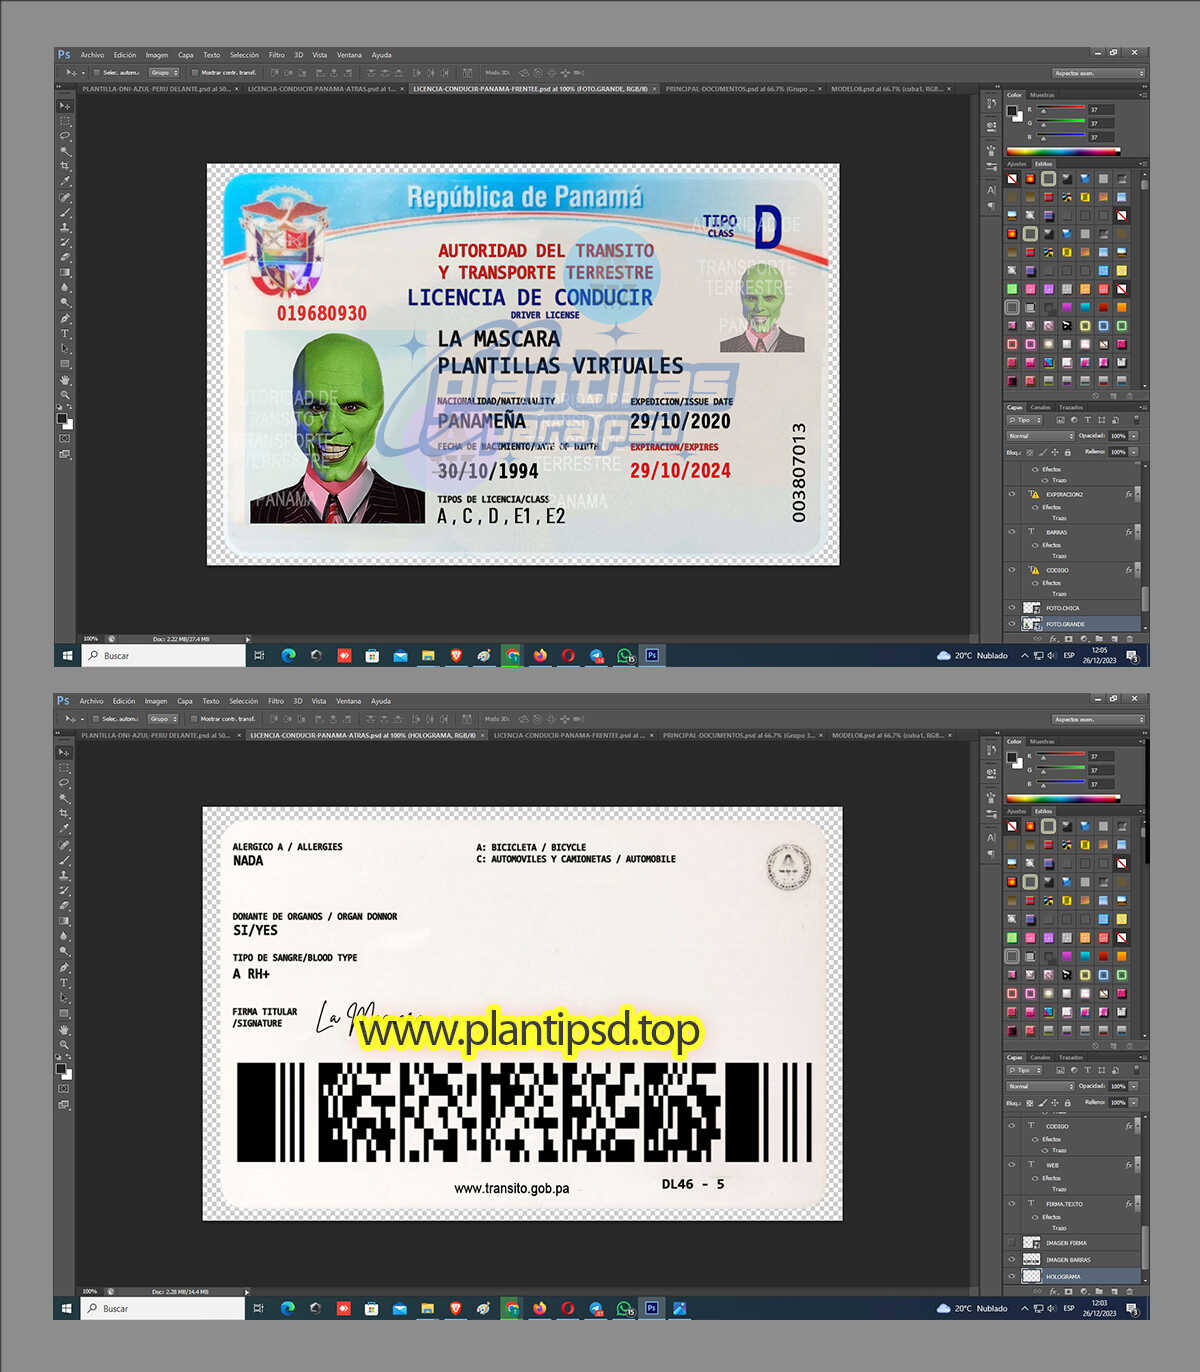Click fx layer style button in bottom Layers panel
Image resolution: width=1200 pixels, height=1372 pixels.
tap(1053, 1291)
